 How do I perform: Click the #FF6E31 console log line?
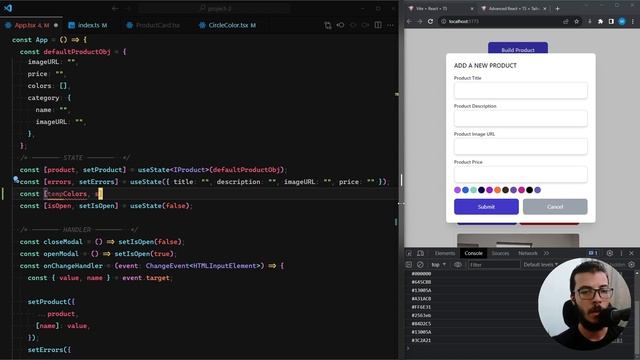(421, 307)
